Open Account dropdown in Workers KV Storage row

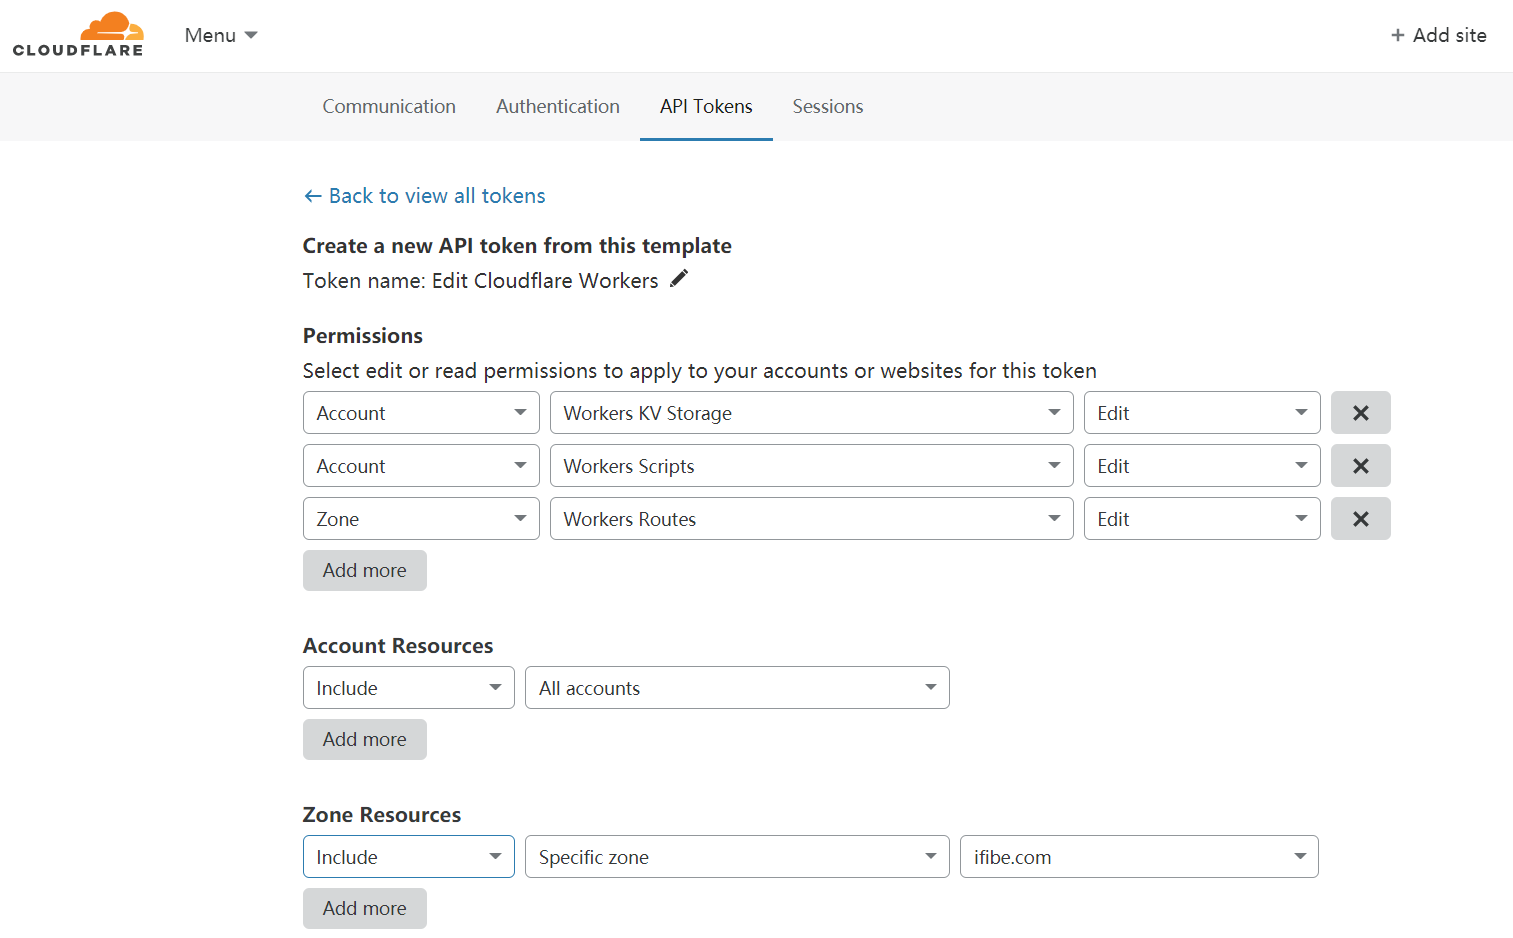point(421,413)
